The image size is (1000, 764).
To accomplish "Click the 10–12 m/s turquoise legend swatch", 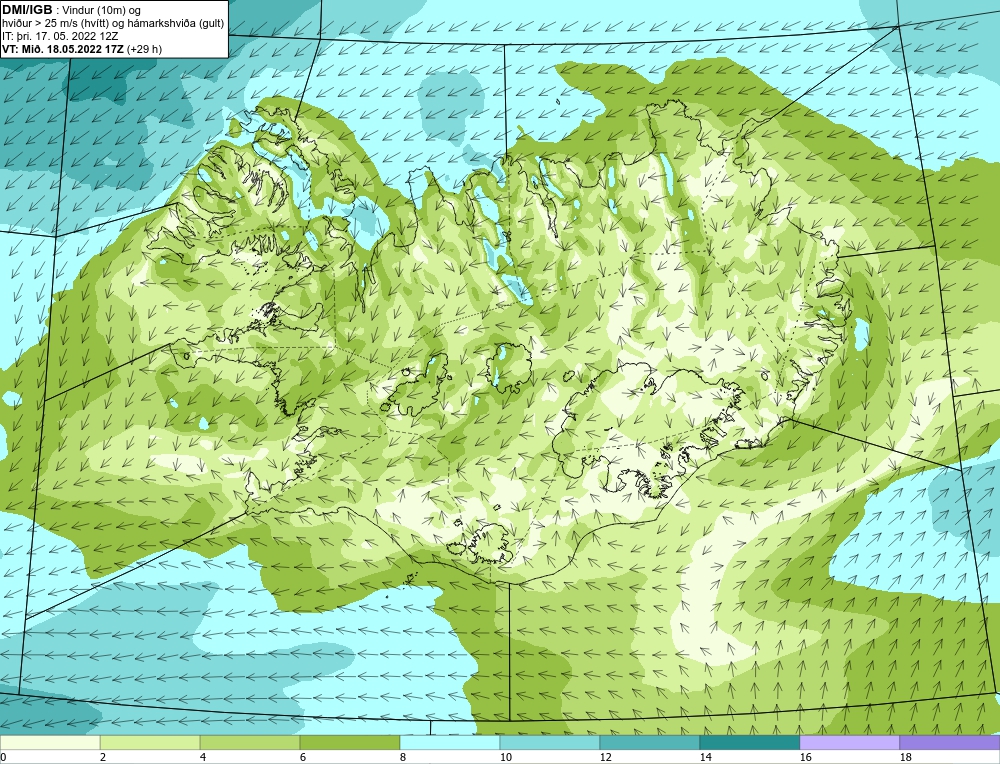I will [550, 743].
